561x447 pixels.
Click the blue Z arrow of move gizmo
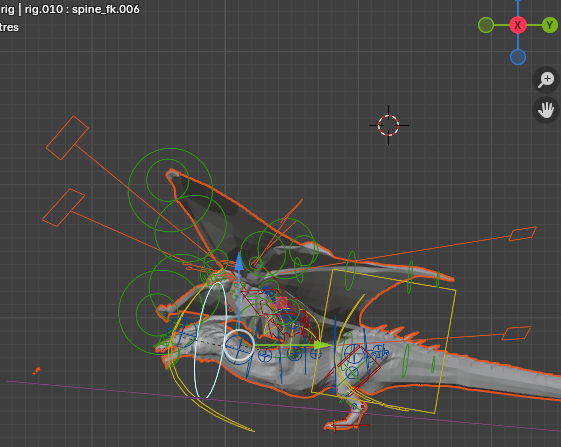tap(239, 261)
